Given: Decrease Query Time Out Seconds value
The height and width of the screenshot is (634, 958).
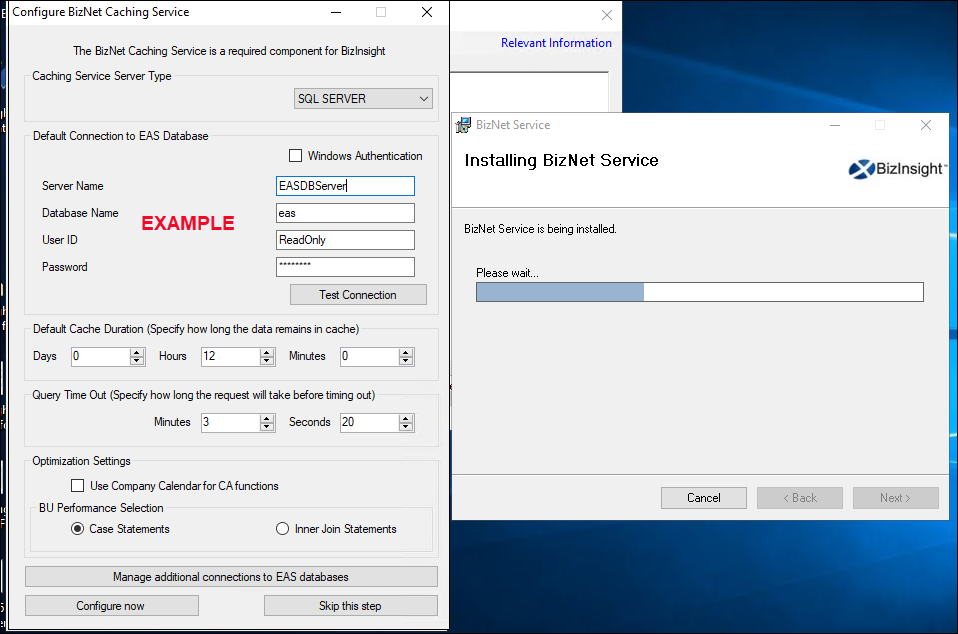Looking at the screenshot, I should (406, 427).
